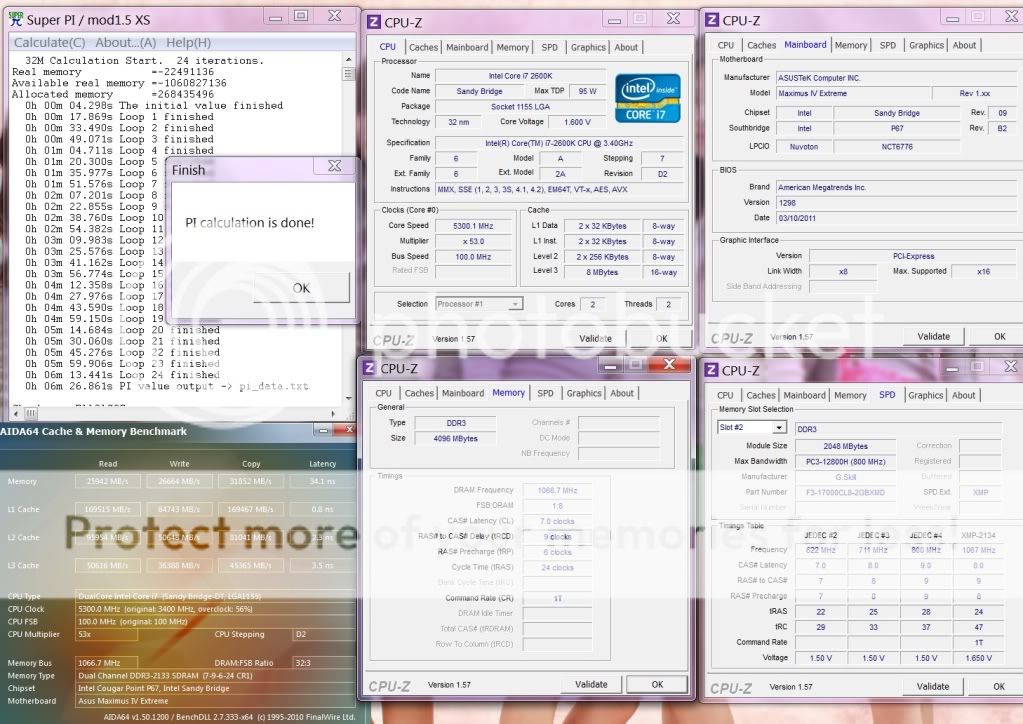Open SPD tab in the CPU-Z Mainboard window
This screenshot has height=724, width=1023.
pos(888,45)
